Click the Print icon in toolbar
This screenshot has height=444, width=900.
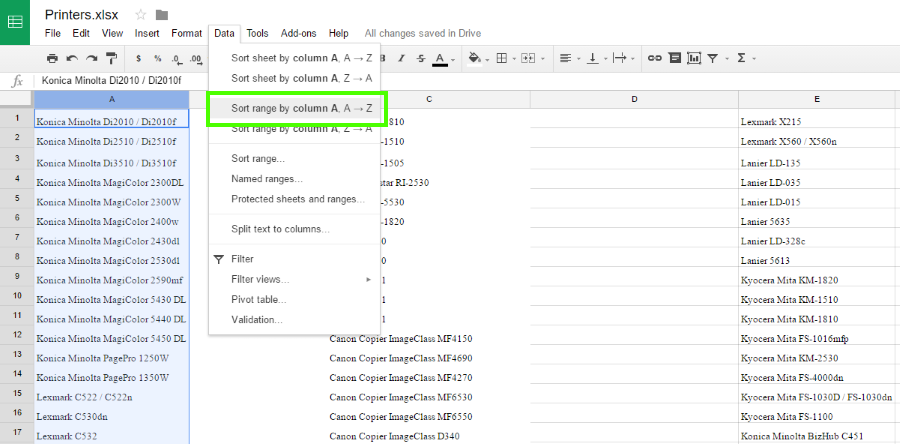pos(52,58)
